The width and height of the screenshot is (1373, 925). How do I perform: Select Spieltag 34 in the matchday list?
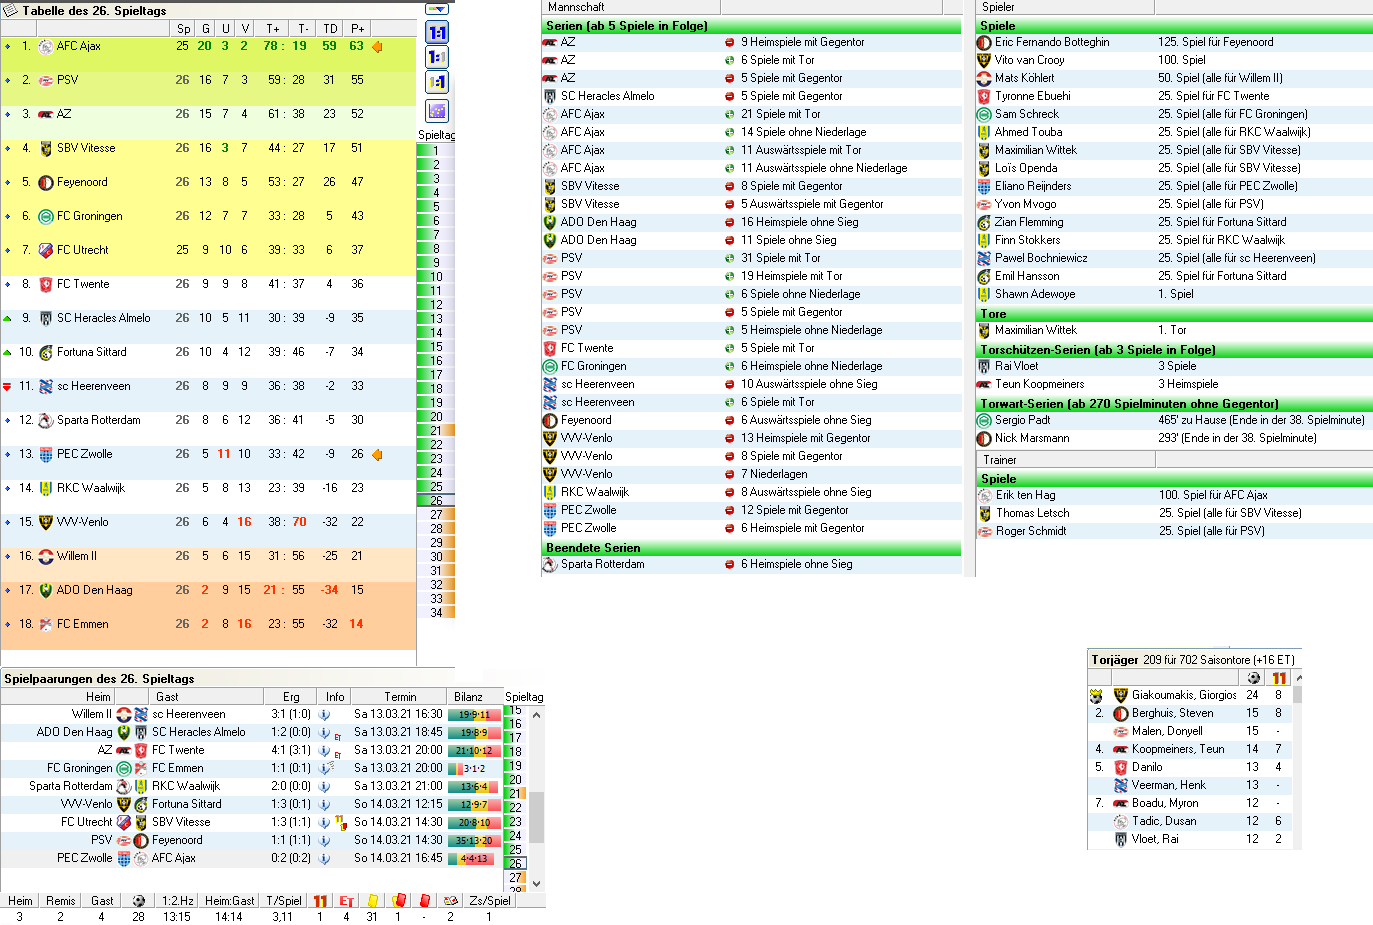436,613
